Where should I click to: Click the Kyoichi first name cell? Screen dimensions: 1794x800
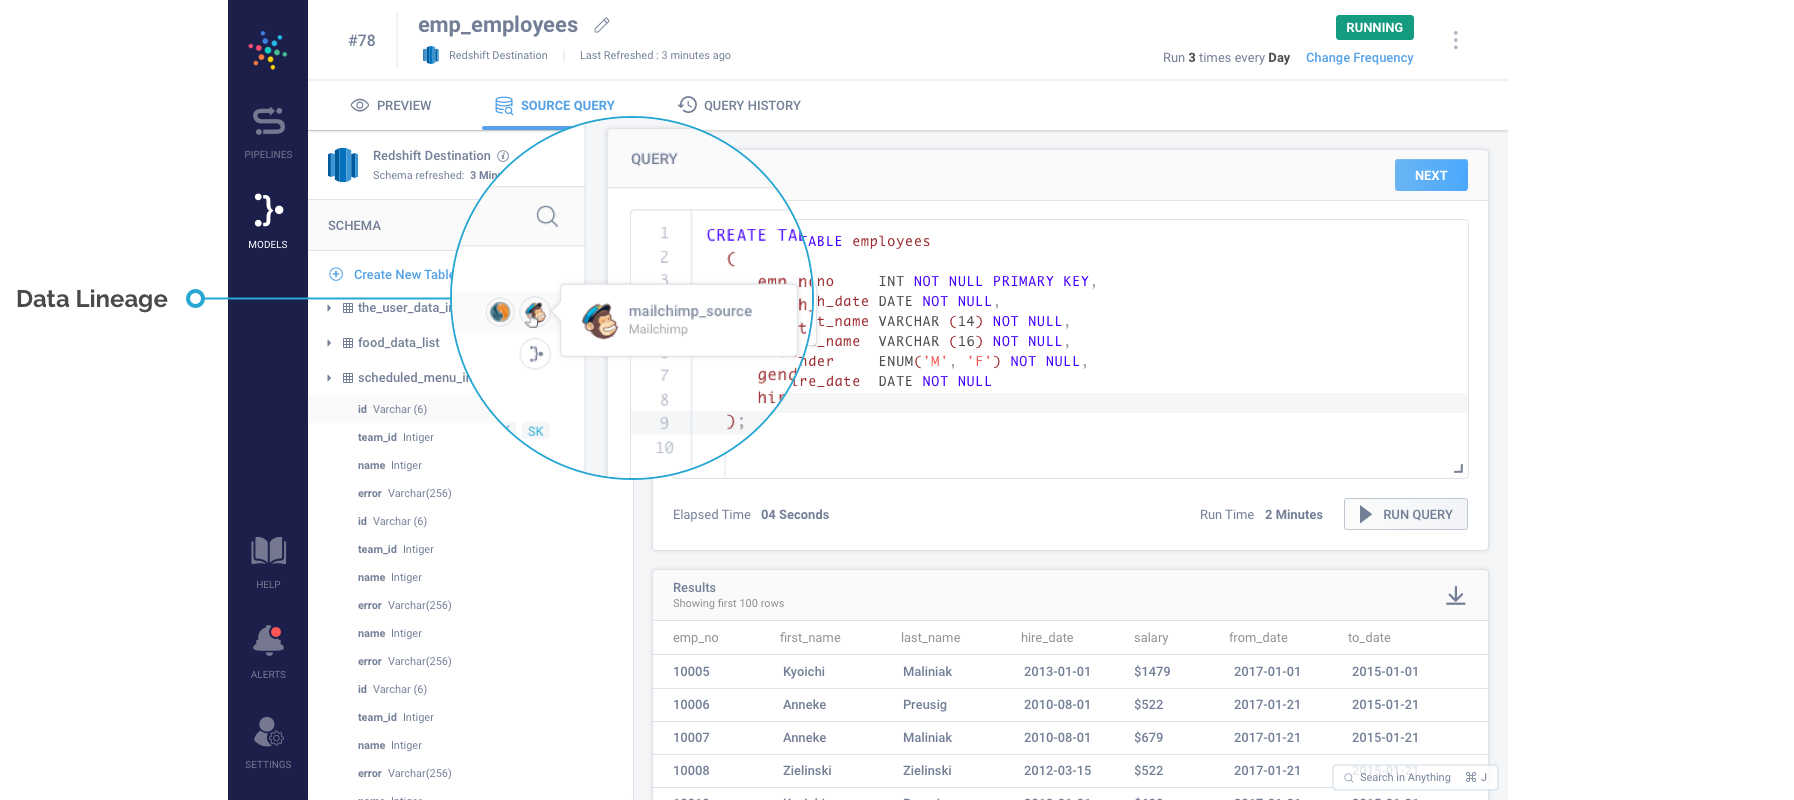pyautogui.click(x=804, y=672)
